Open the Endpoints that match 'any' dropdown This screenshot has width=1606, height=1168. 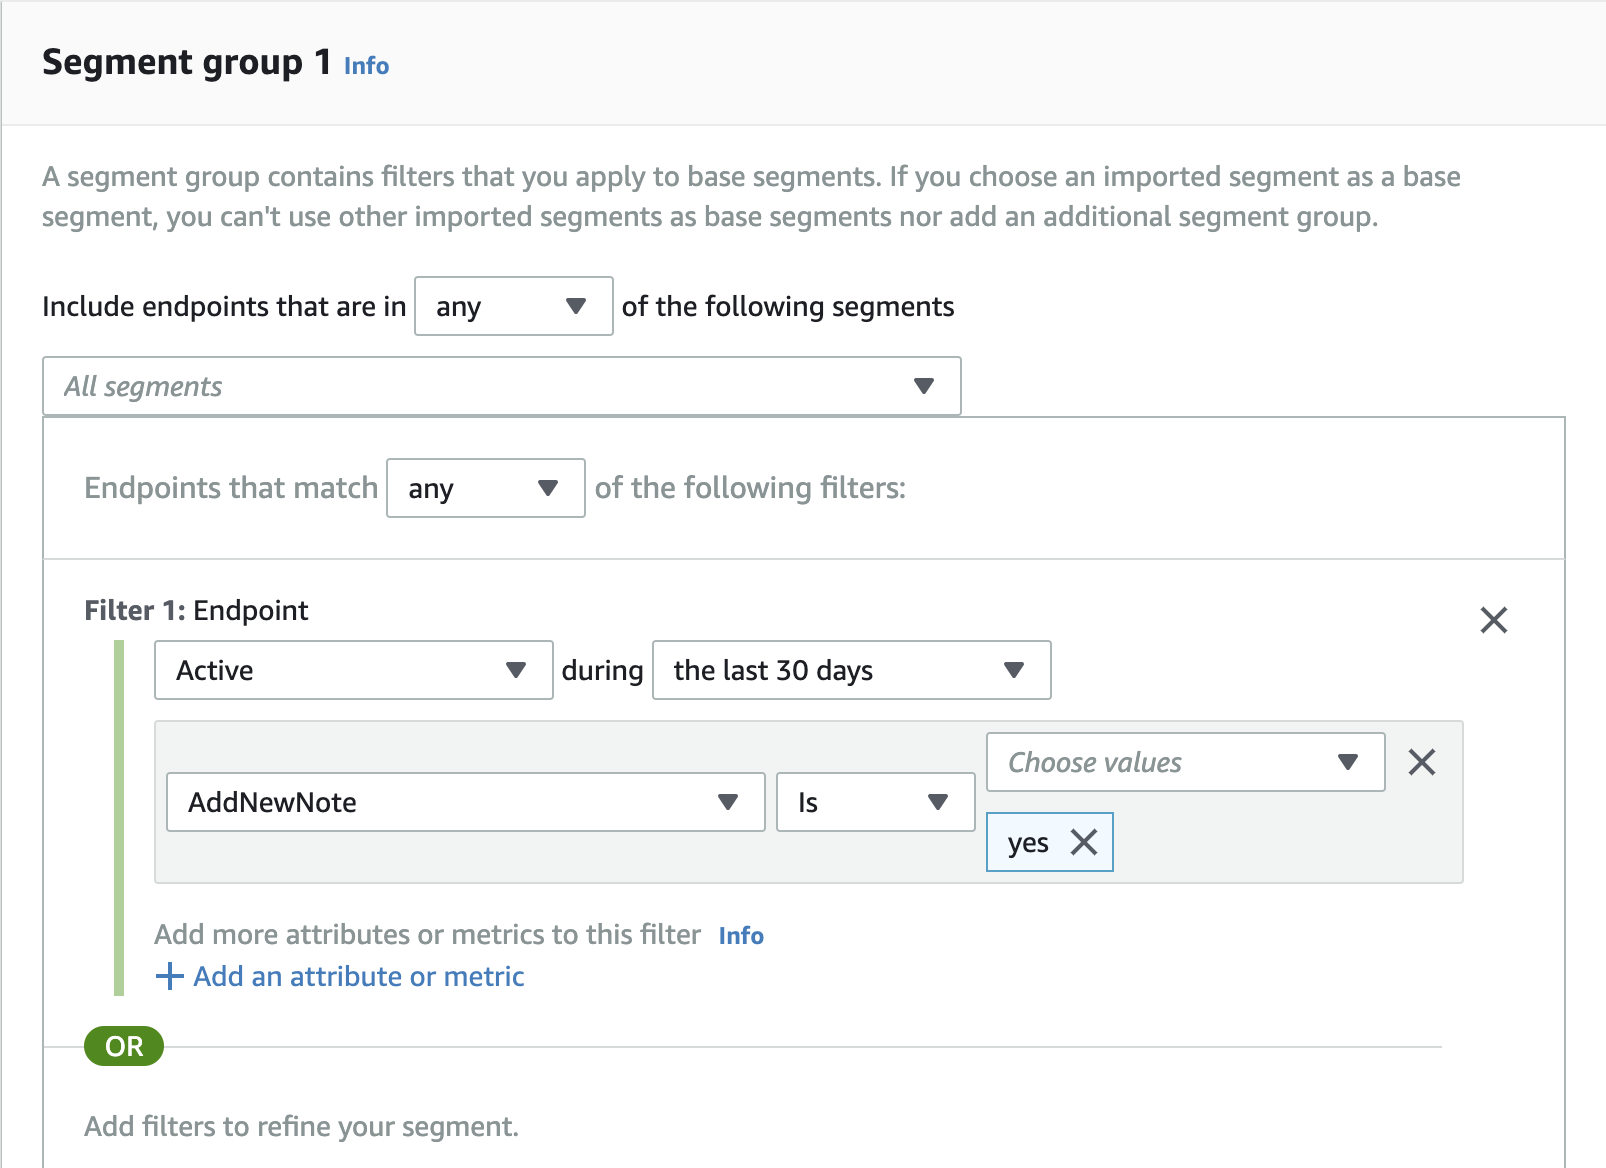(485, 488)
